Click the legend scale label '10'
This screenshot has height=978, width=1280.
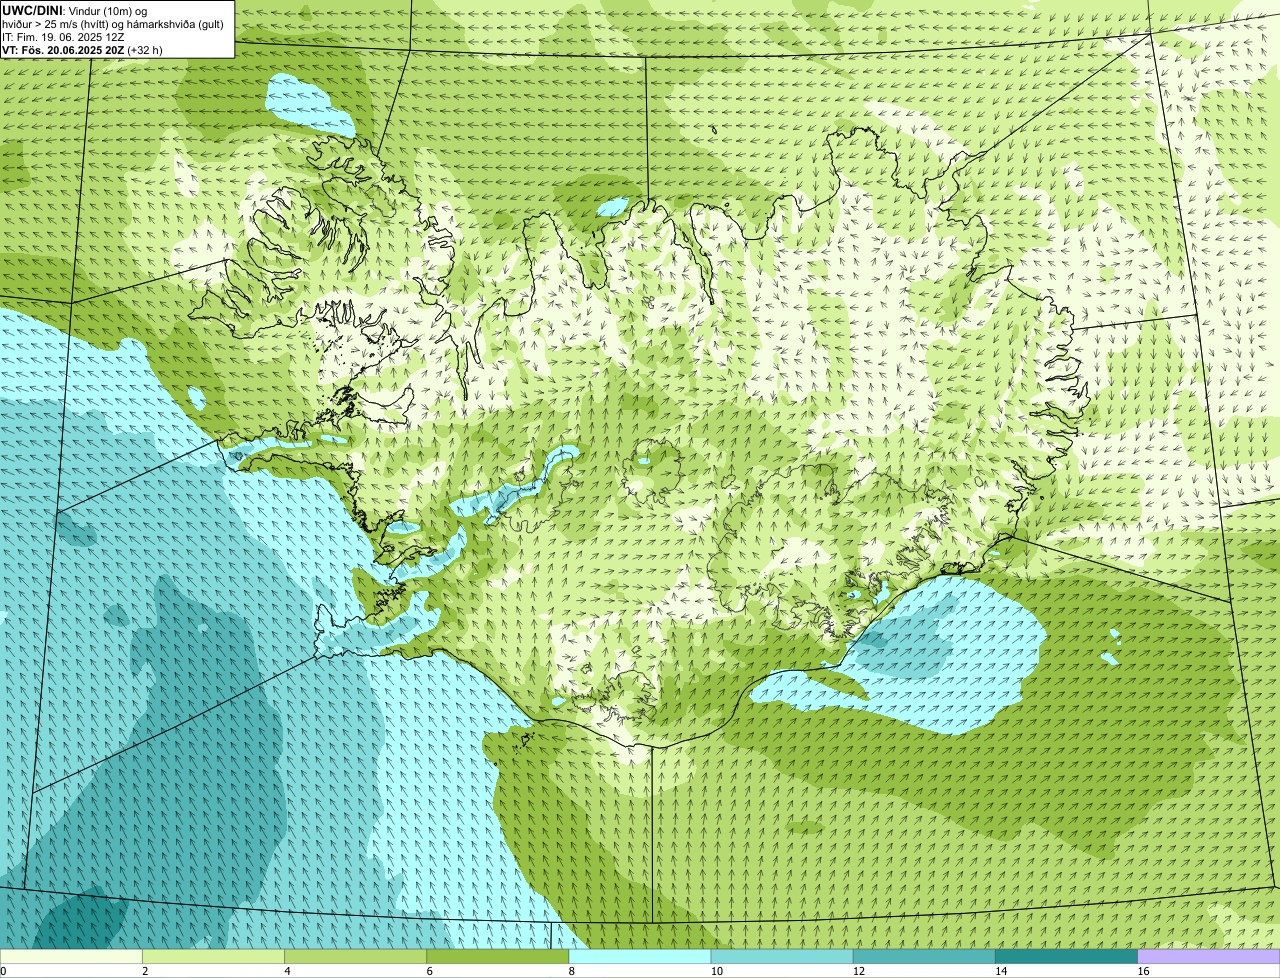tap(716, 971)
